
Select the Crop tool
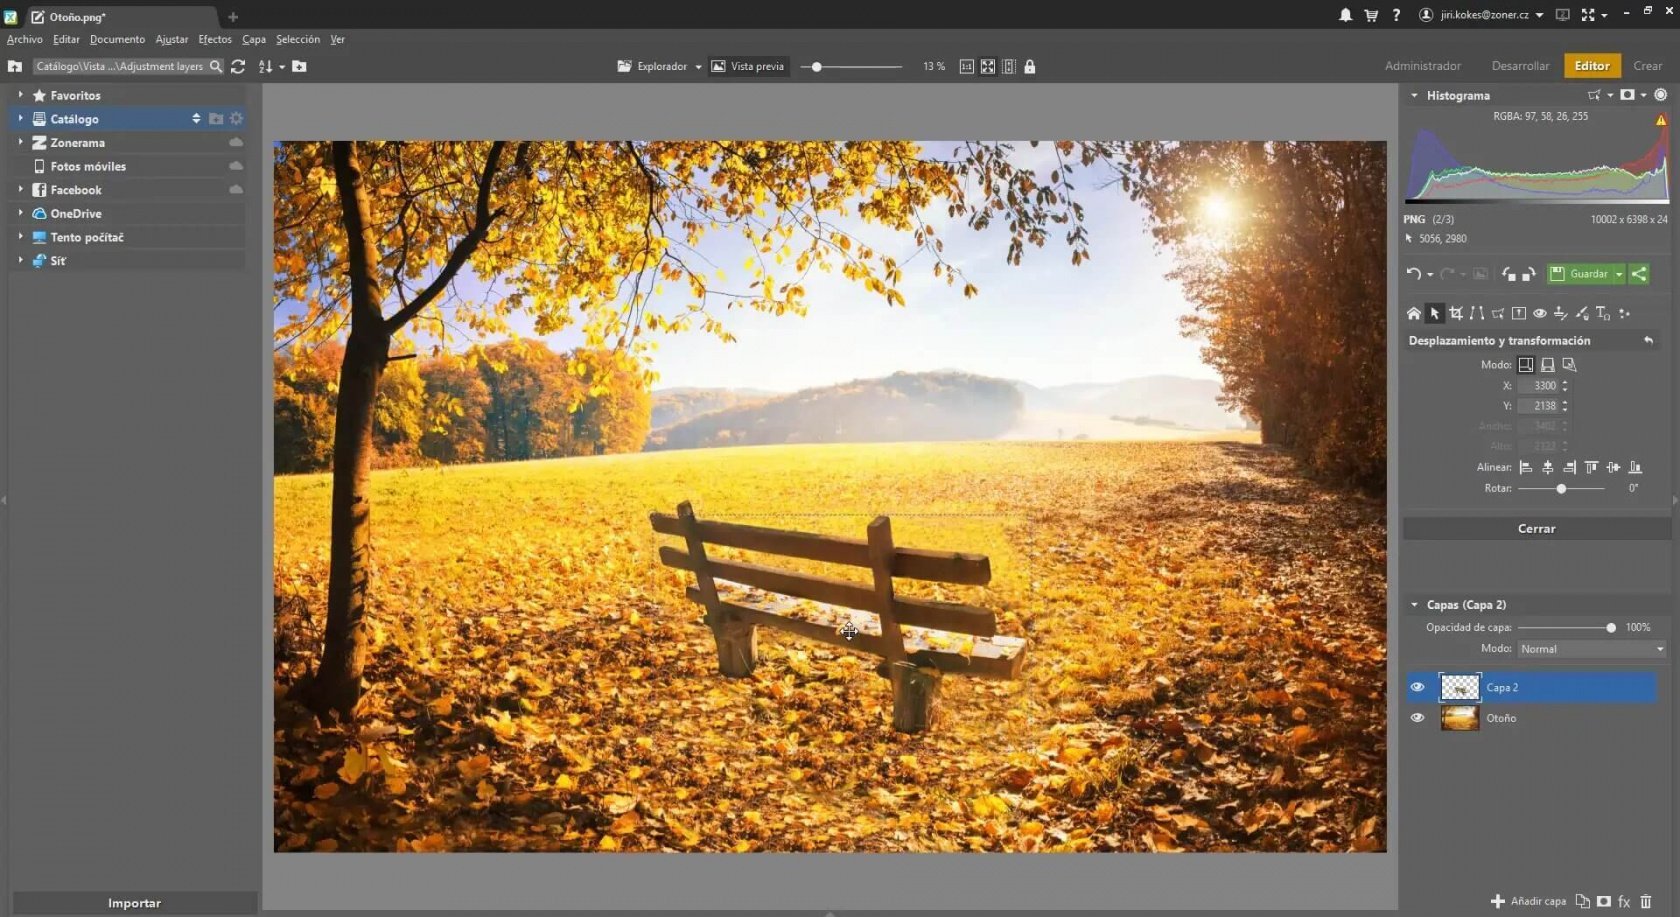1456,313
